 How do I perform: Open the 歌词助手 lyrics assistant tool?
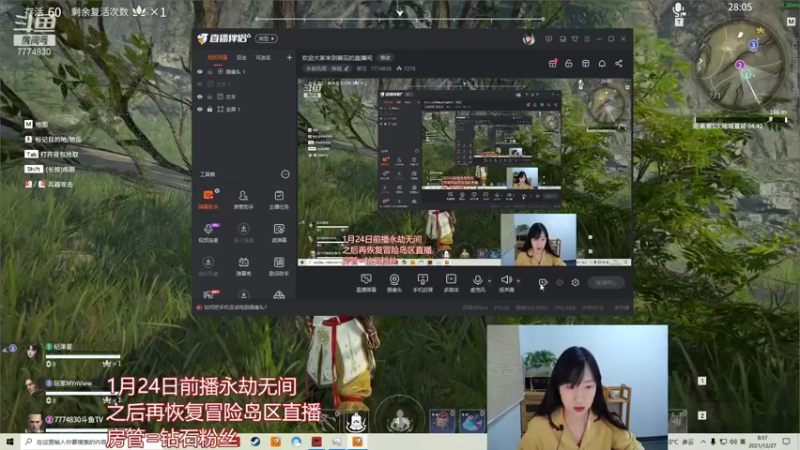pos(279,266)
